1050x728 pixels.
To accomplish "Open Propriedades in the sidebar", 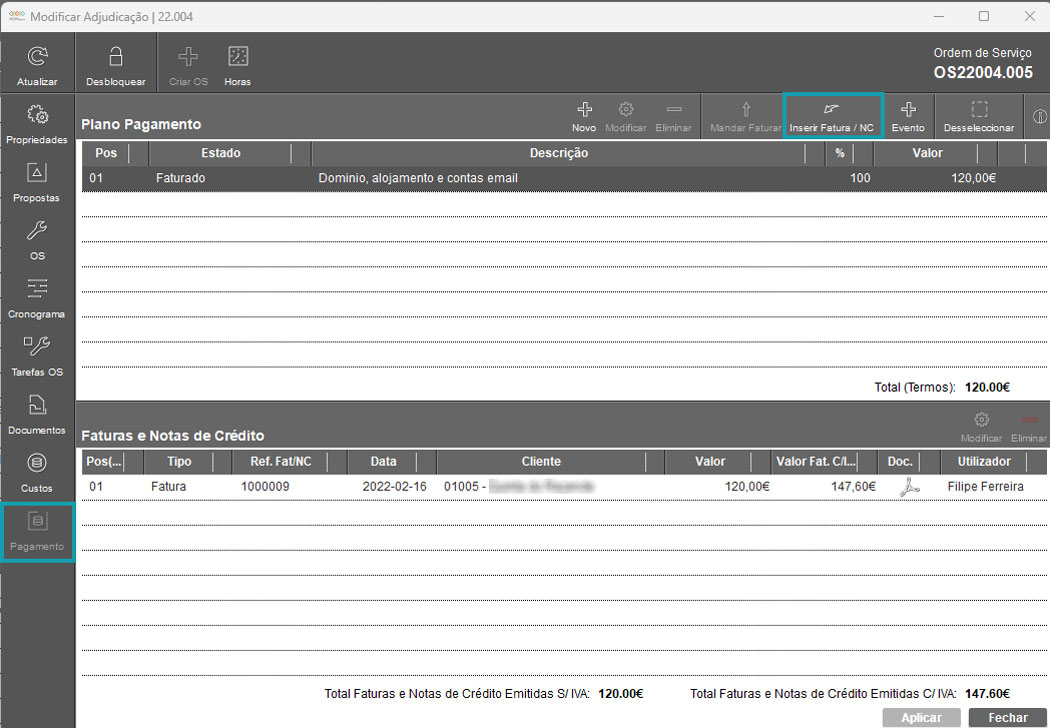I will [37, 125].
